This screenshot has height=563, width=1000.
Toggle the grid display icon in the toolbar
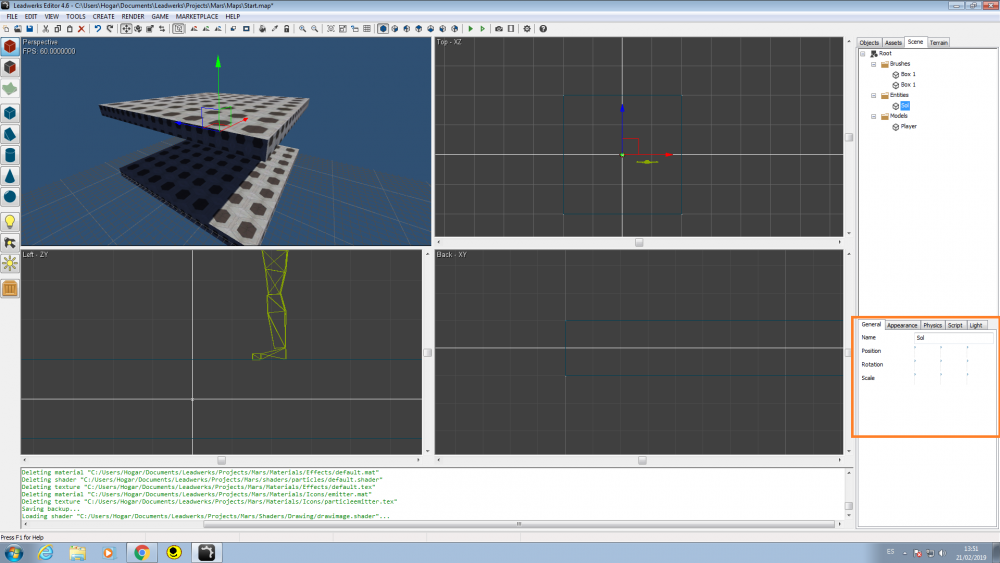367,29
